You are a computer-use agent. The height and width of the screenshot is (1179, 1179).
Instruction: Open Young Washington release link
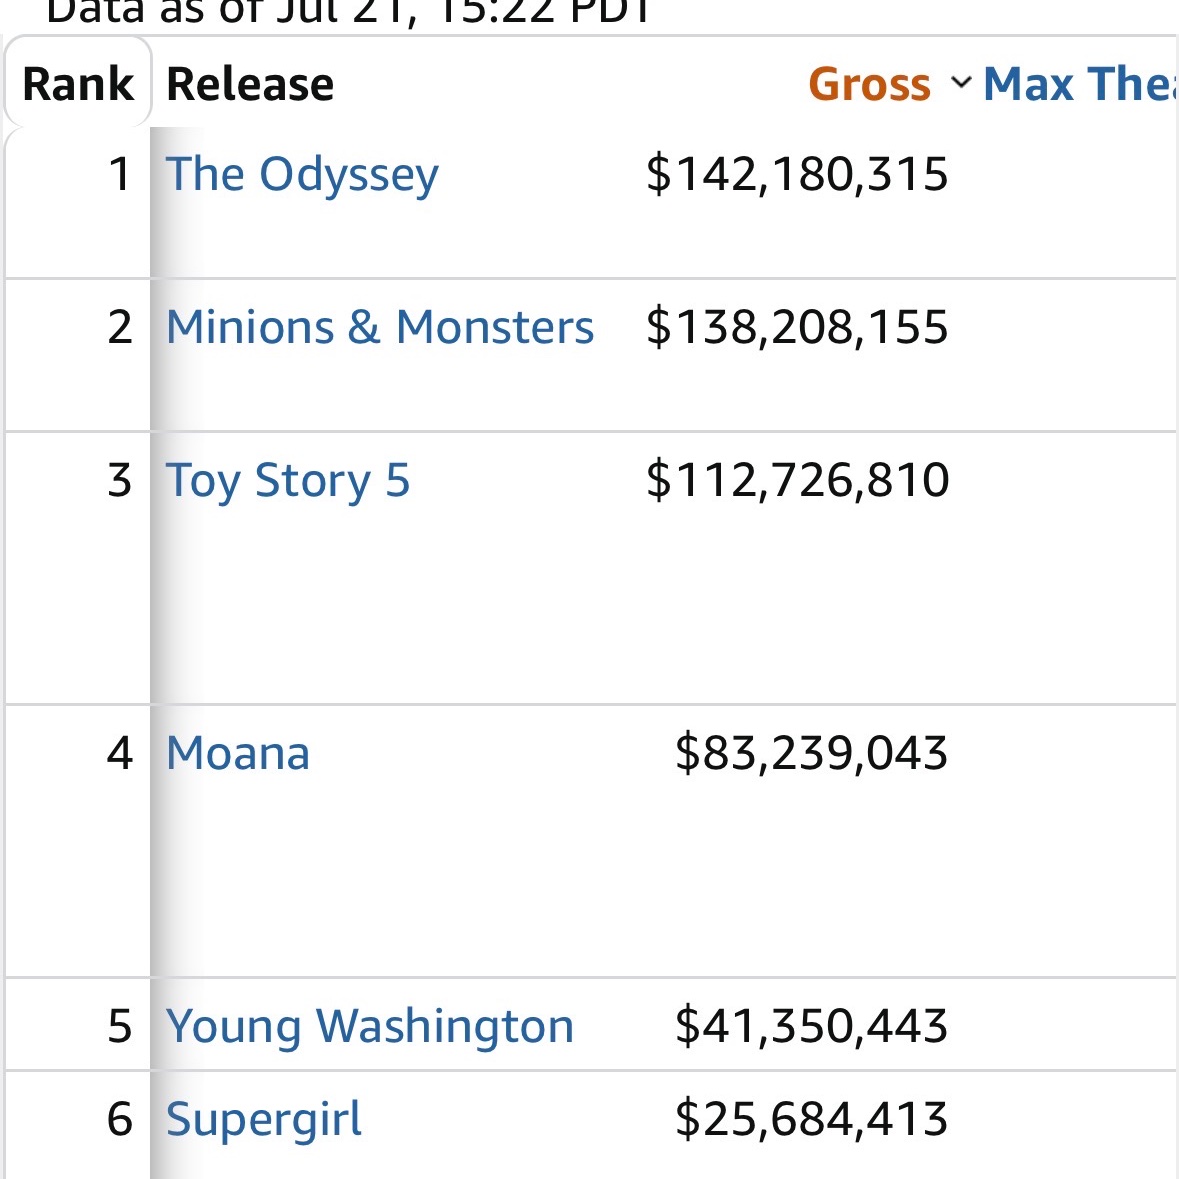pyautogui.click(x=370, y=1027)
